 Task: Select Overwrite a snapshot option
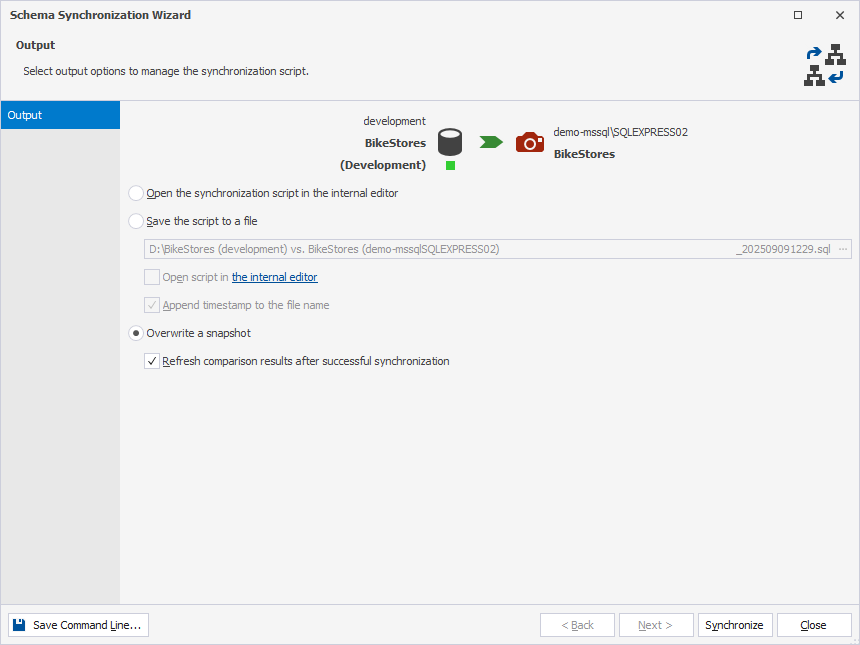click(x=135, y=333)
